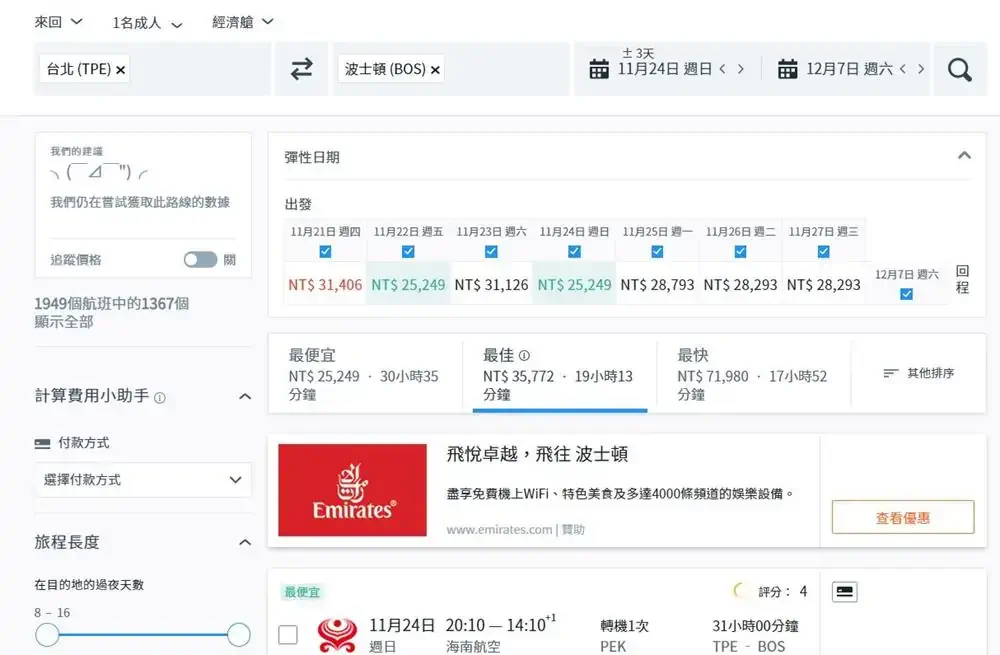Select NT$ 25,249 price for 11月22日
Viewport: 1000px width, 655px height.
click(x=408, y=284)
